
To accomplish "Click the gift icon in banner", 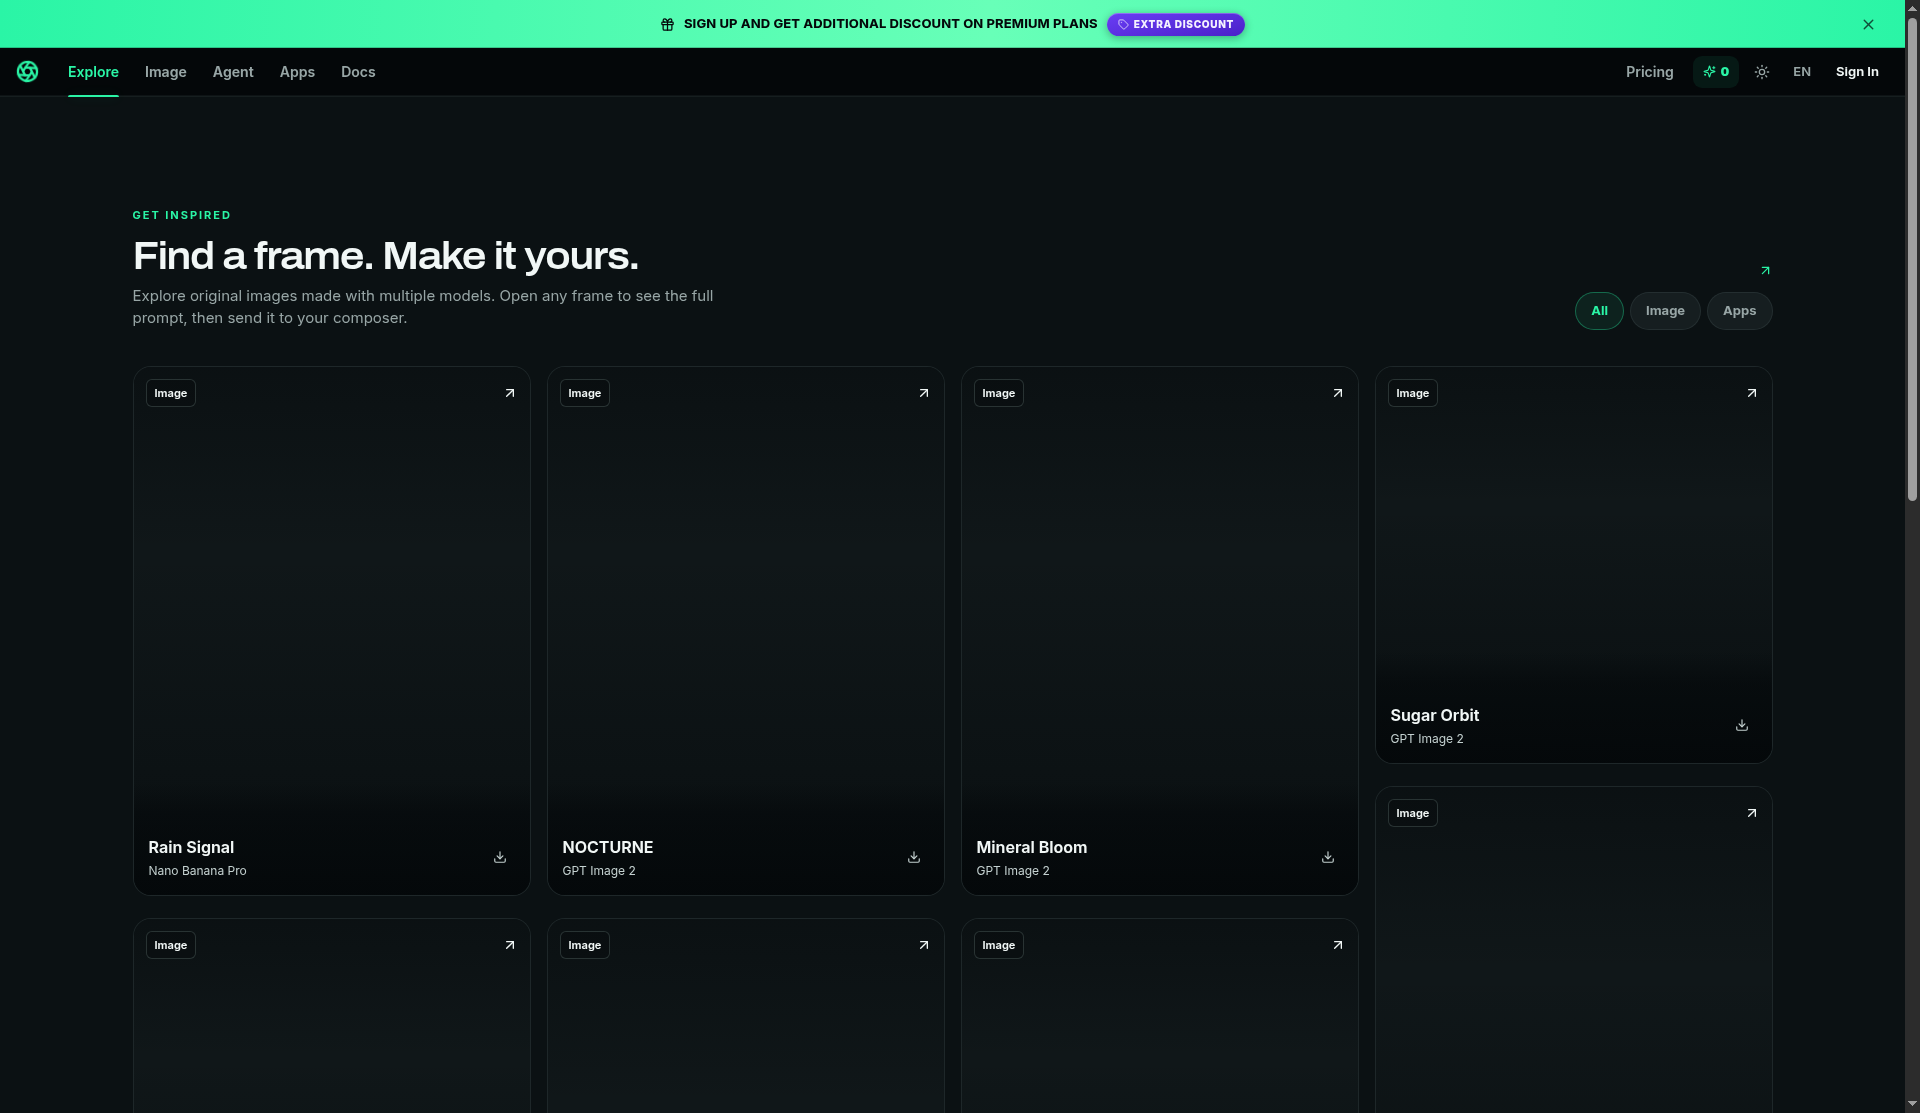I will click(x=667, y=24).
